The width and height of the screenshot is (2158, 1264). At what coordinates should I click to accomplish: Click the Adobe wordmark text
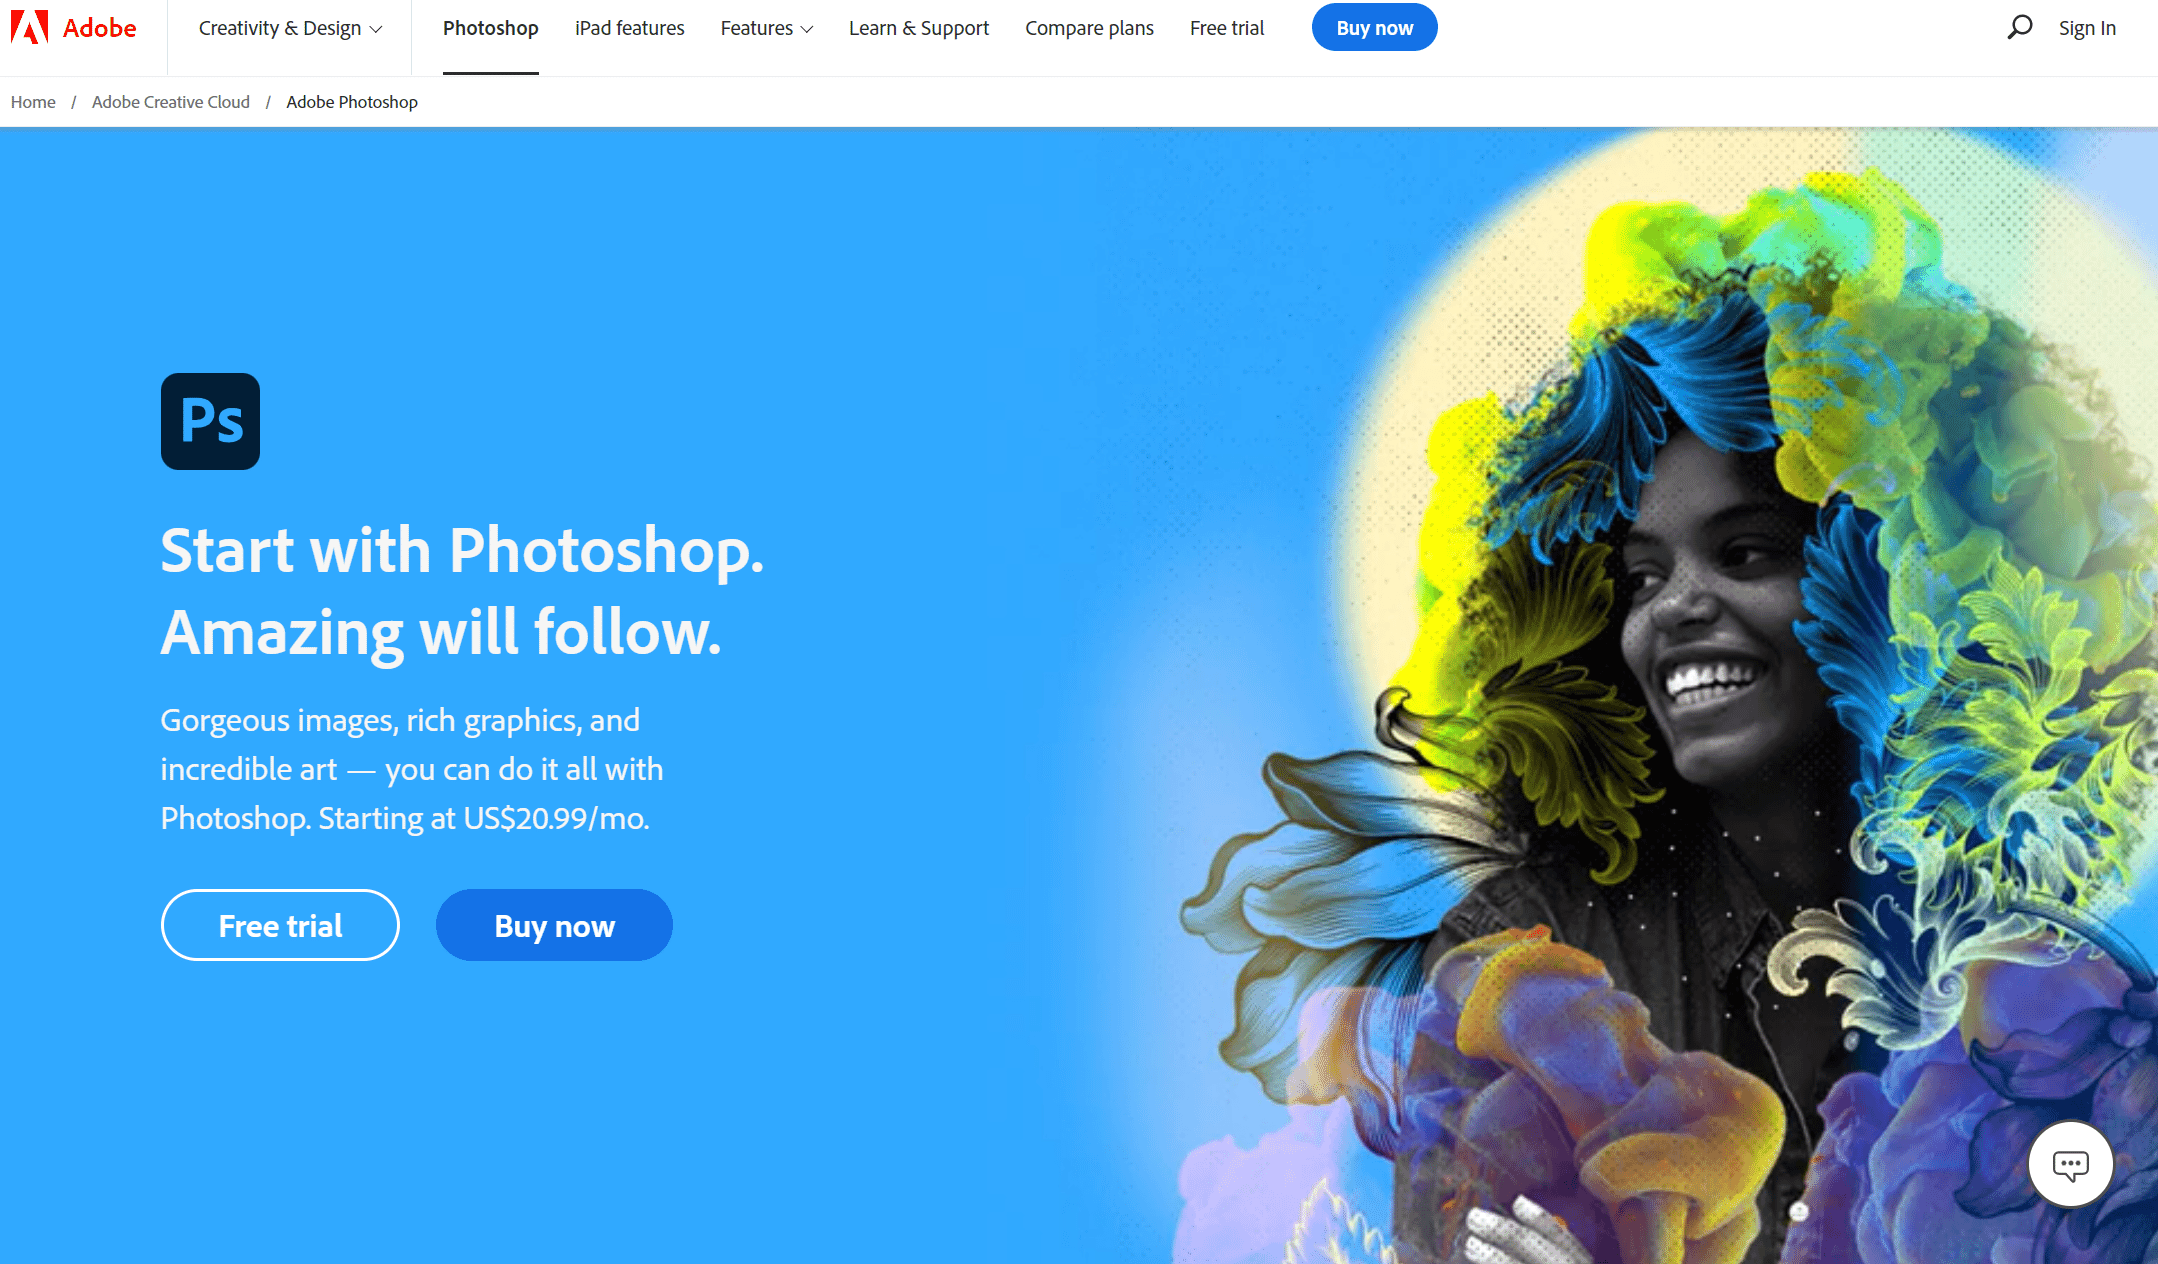(99, 28)
